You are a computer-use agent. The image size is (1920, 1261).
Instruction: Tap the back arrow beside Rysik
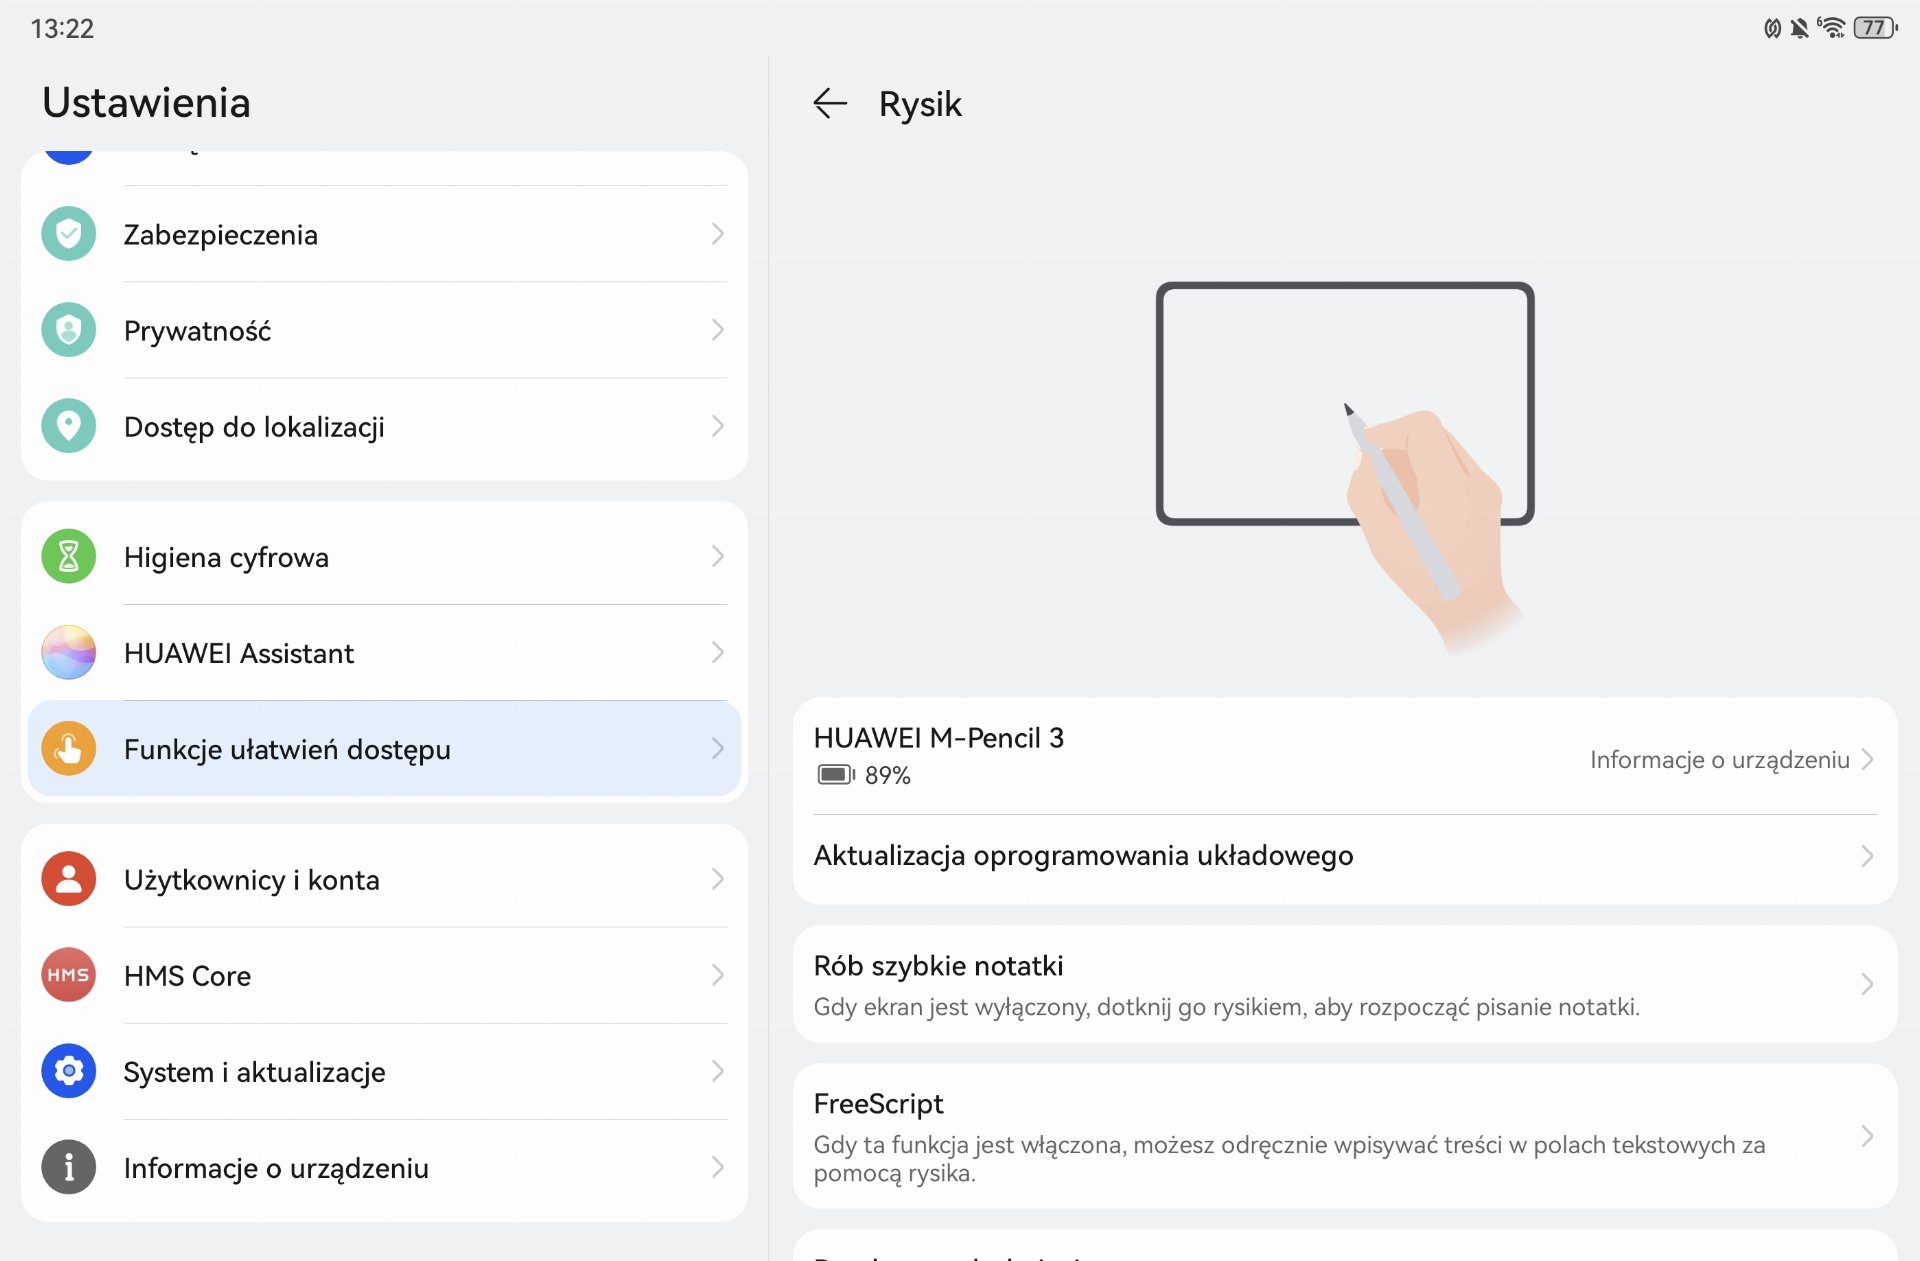point(830,103)
